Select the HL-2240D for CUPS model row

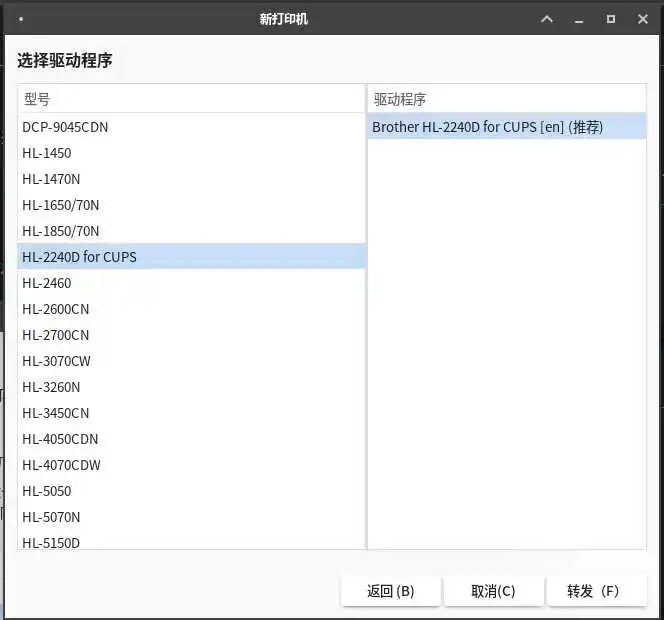coord(191,257)
